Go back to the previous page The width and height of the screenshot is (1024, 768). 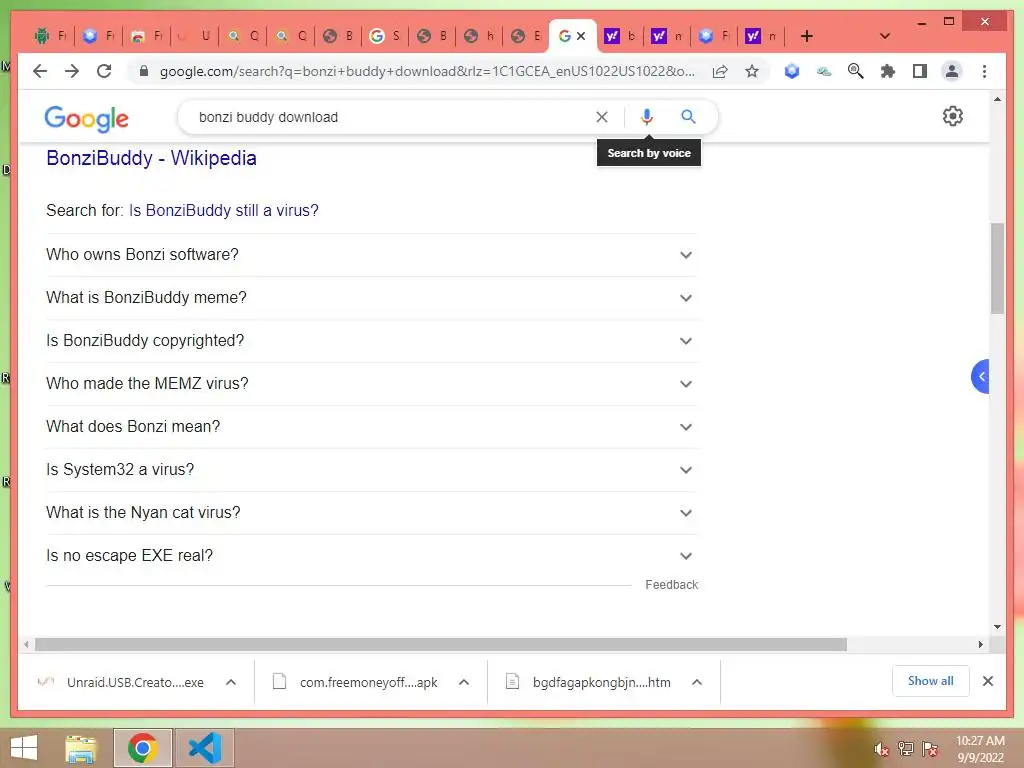[40, 71]
